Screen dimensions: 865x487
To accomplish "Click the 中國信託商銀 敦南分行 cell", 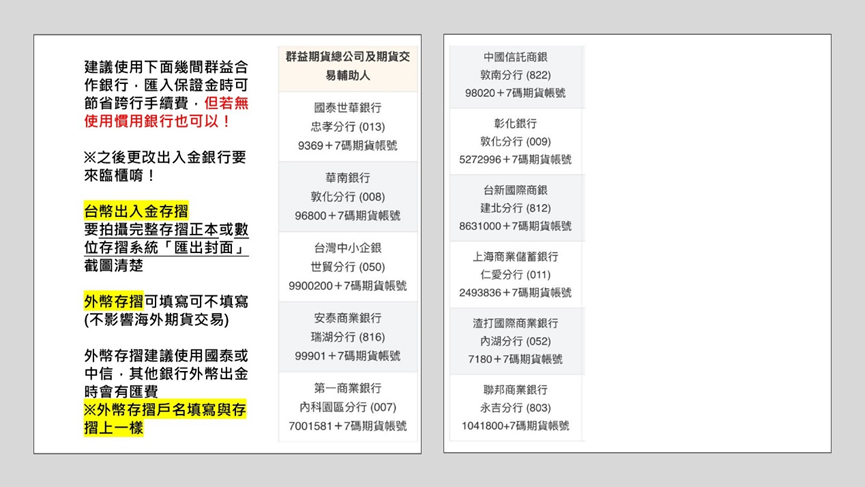I will 515,75.
